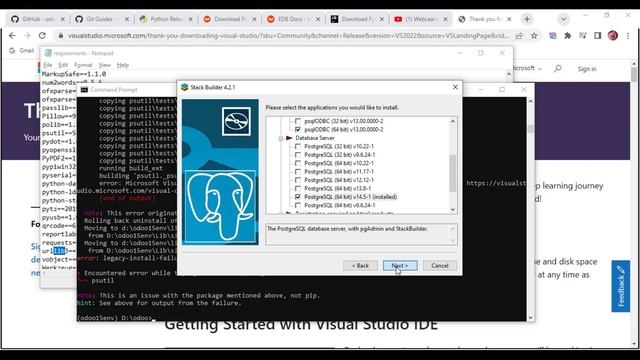Click the browser page vertical scrollbar
Screen dimensions: 640x360
(634, 204)
